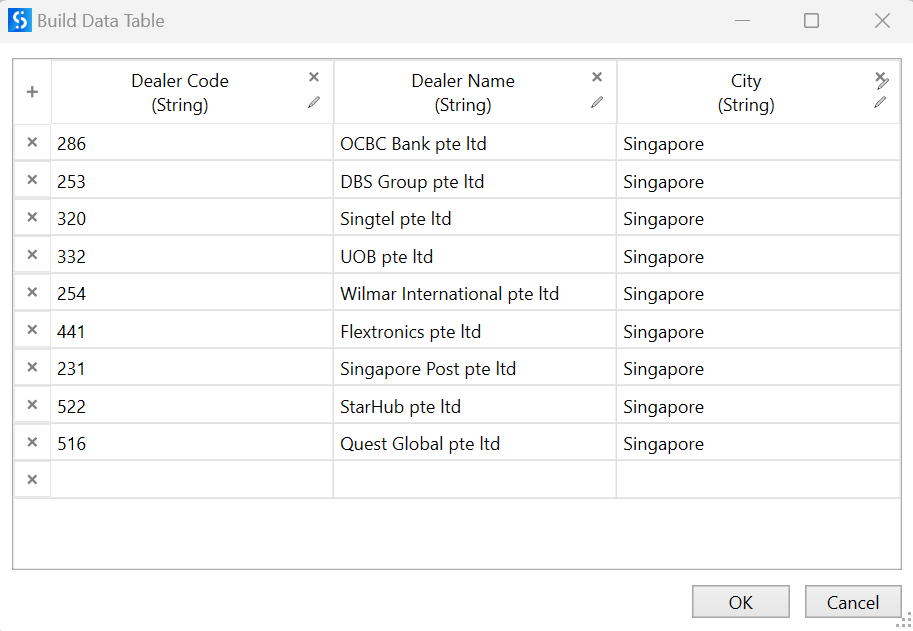This screenshot has height=631, width=913.
Task: Select the Singapore cell in the OCBC Bank row
Action: click(758, 143)
